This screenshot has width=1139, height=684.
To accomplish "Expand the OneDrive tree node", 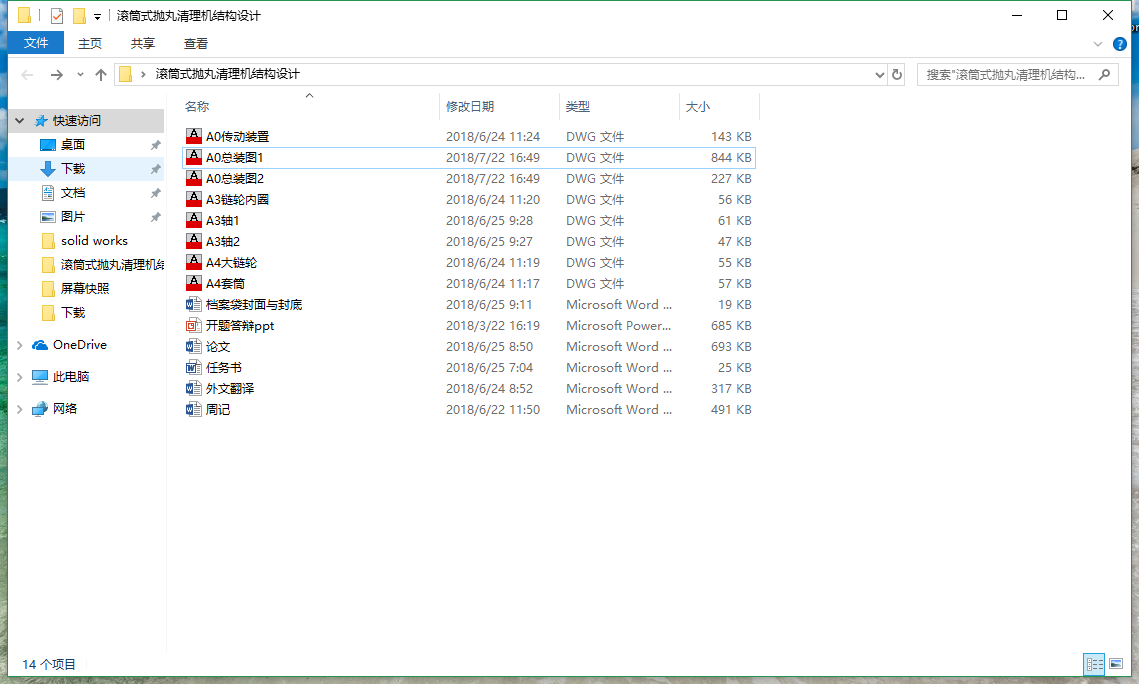I will (20, 345).
